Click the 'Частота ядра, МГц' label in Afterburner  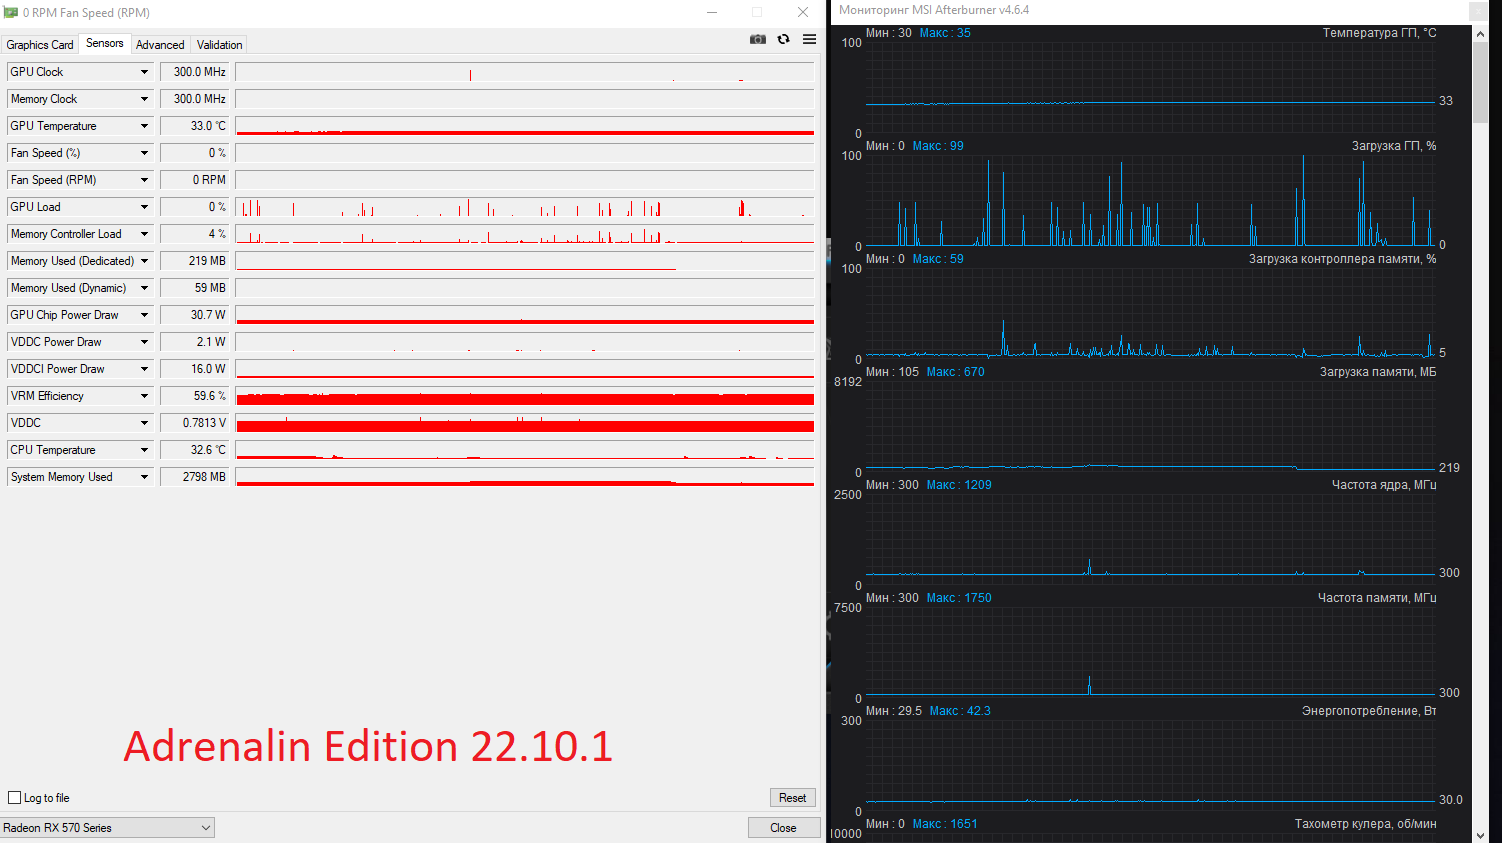pyautogui.click(x=1384, y=485)
